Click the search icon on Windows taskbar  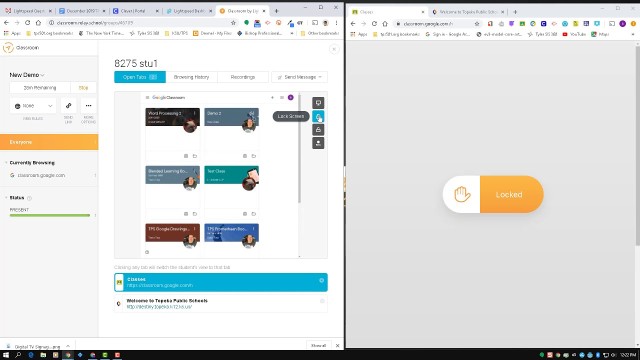pyautogui.click(x=18, y=355)
